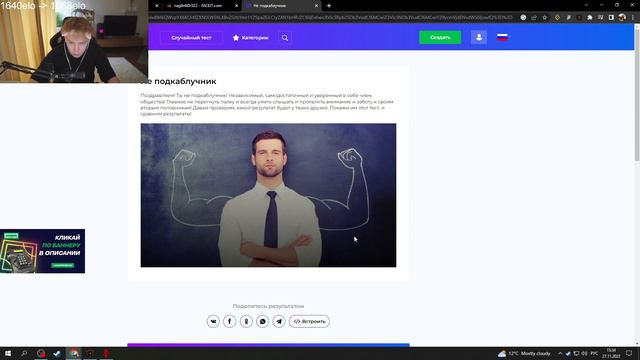
Task: Open Windows taskbar search
Action: (24, 353)
